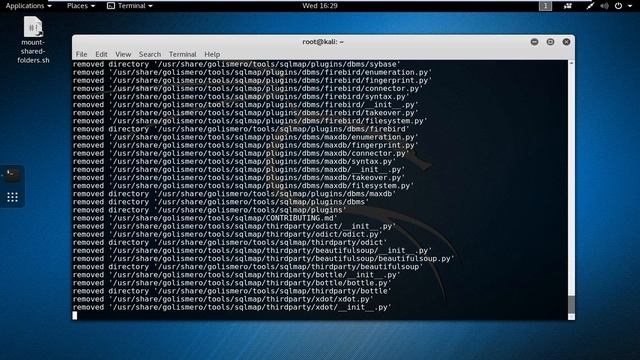
Task: Click the line ending 'firebird/connector.py'
Action: (248, 89)
